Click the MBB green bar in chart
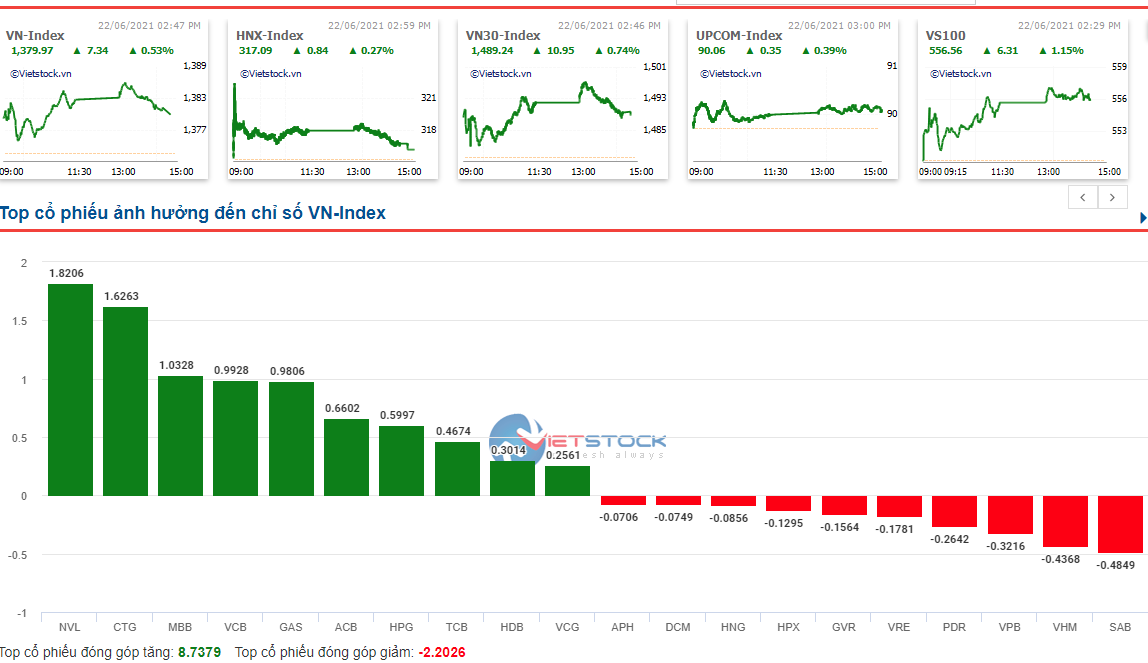1148x663 pixels. click(x=180, y=436)
